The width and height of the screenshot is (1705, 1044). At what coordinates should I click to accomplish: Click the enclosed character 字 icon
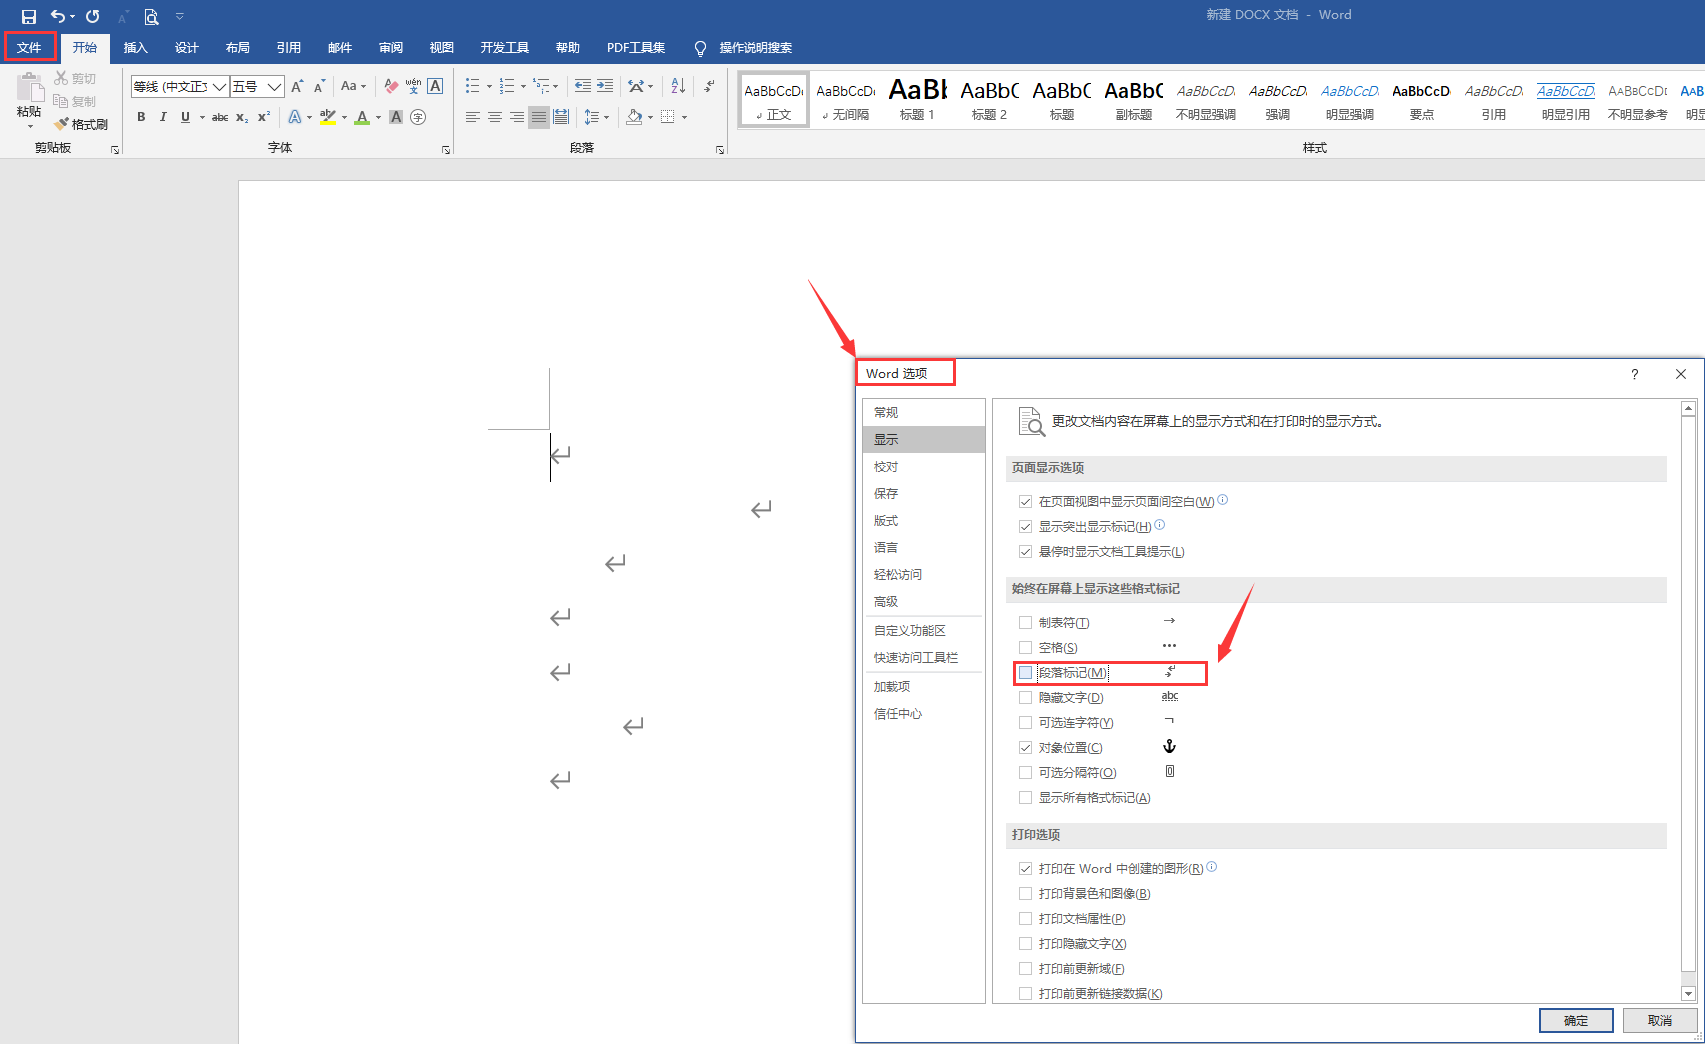coord(418,117)
